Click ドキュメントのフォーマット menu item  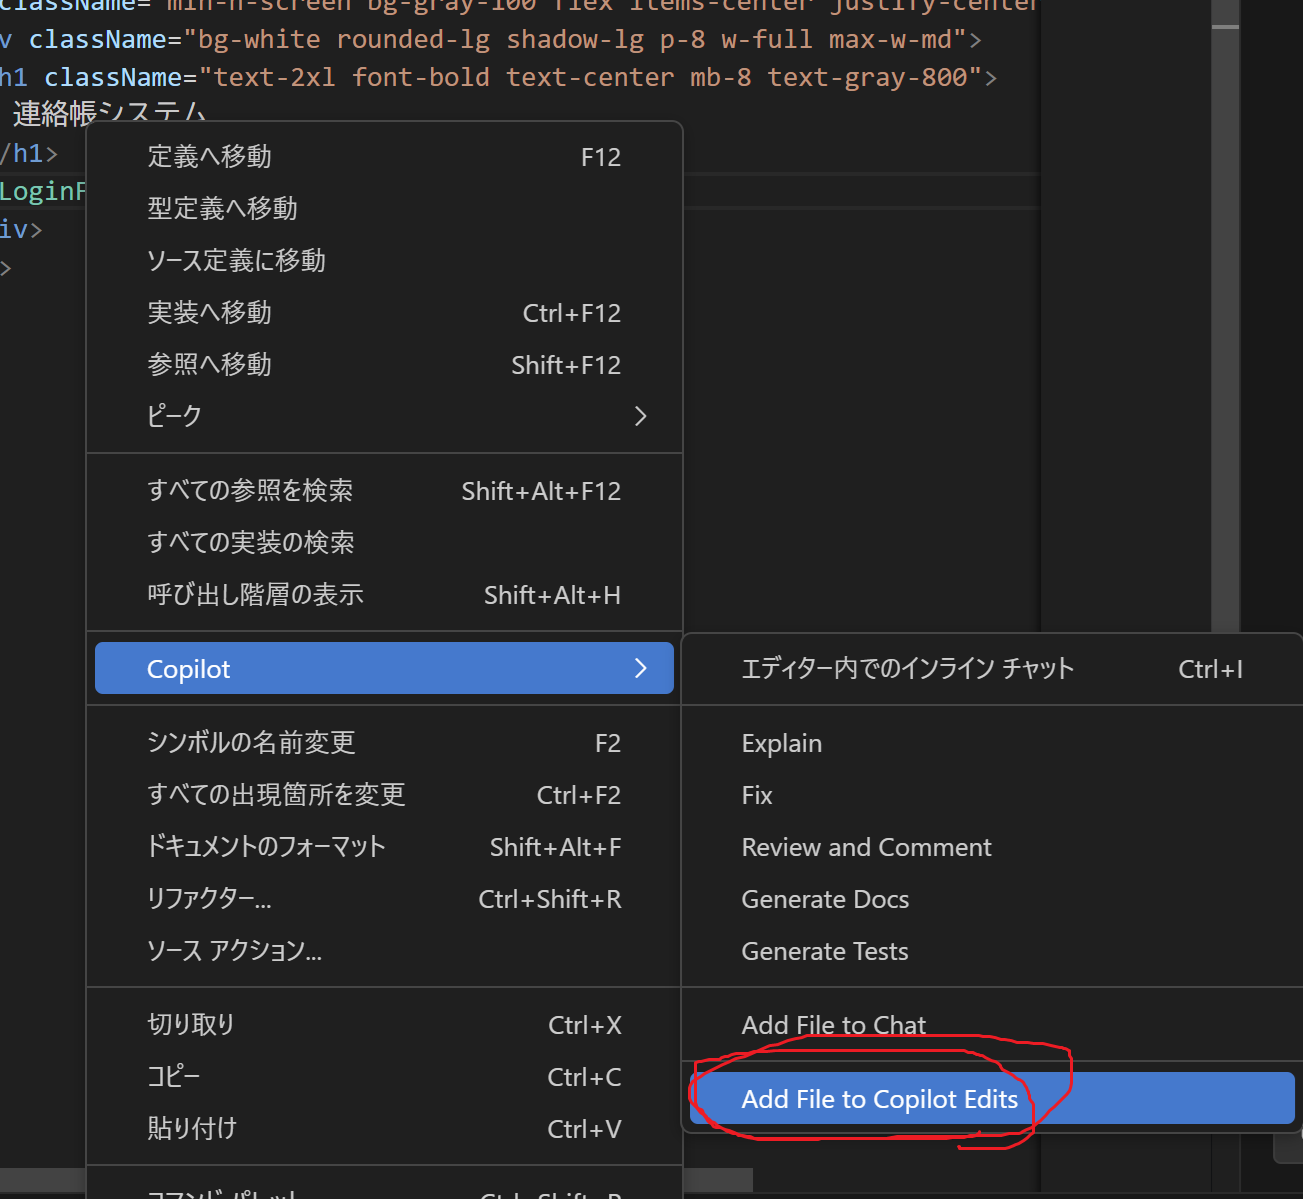(x=384, y=847)
